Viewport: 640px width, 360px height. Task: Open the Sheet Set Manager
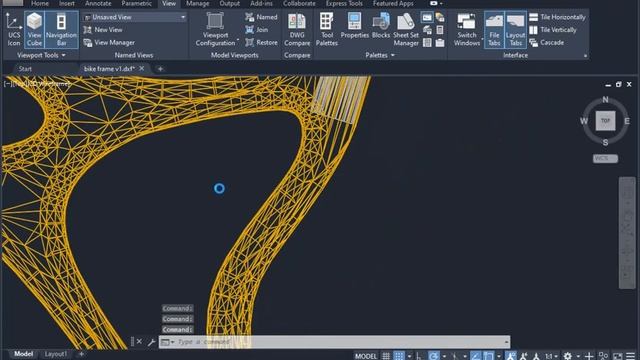[406, 30]
